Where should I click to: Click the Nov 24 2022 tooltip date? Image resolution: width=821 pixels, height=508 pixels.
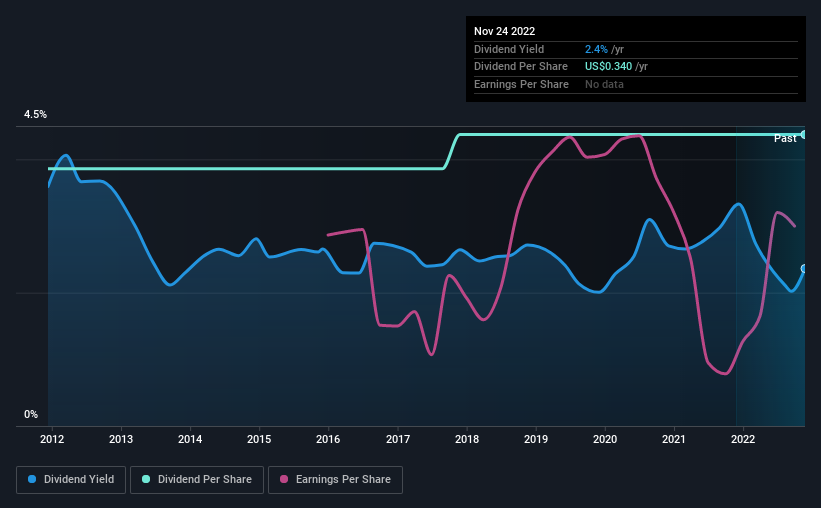[x=504, y=31]
